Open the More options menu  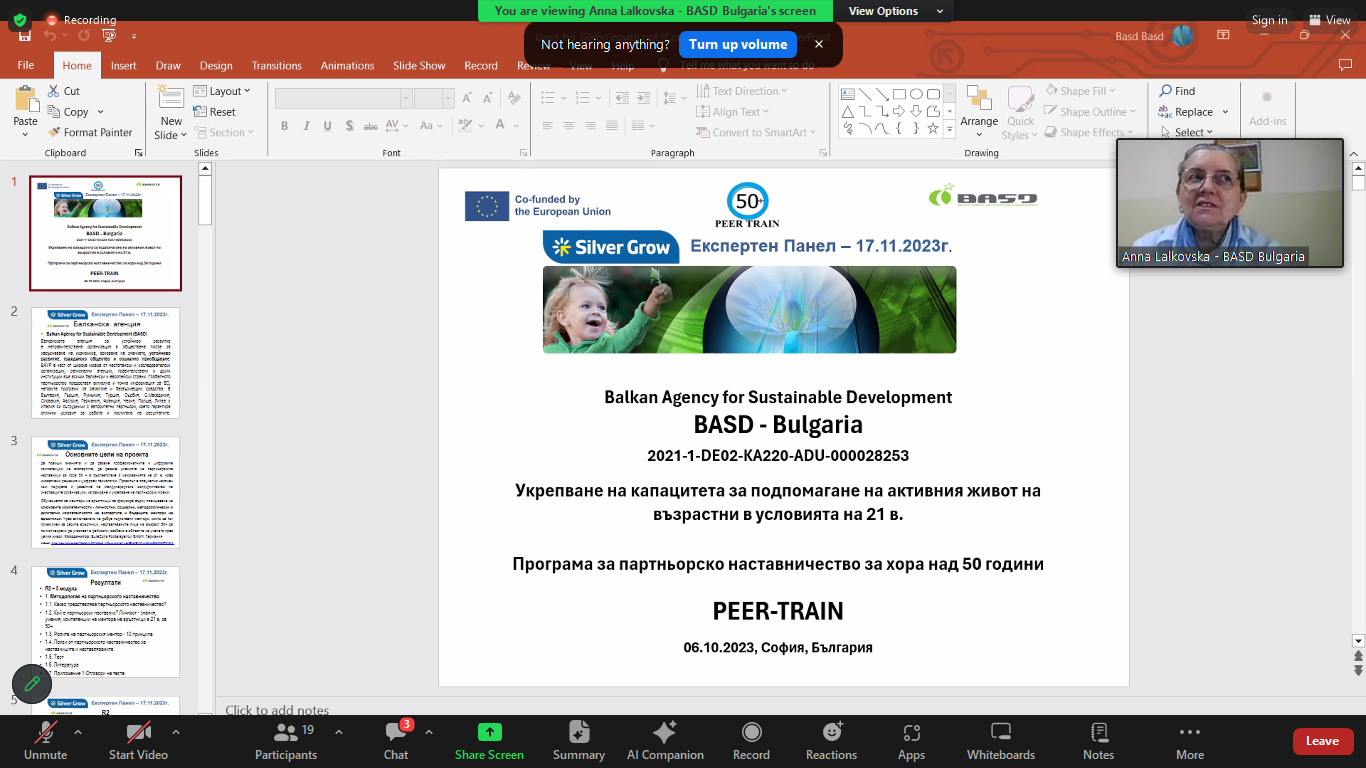coord(1189,741)
